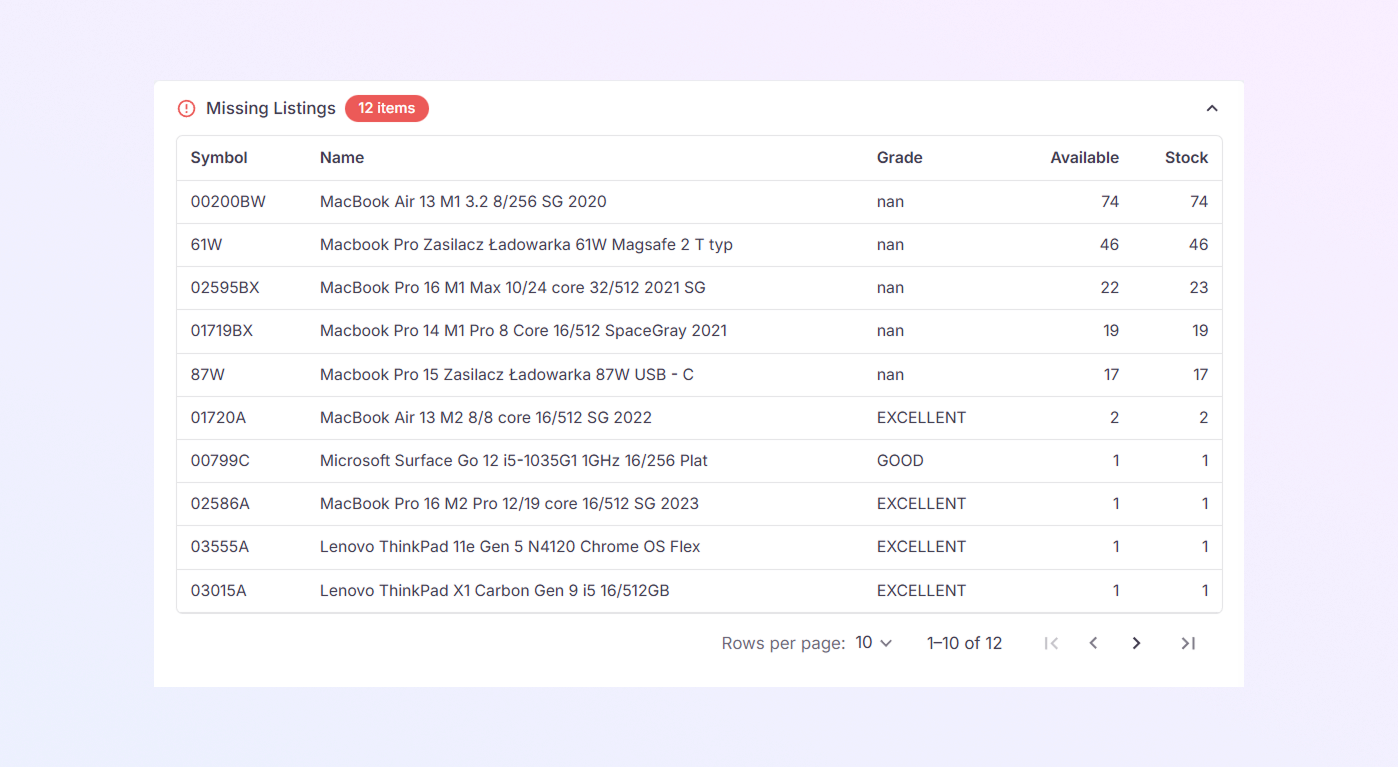
Task: Click the Rows per page label
Action: coord(783,643)
